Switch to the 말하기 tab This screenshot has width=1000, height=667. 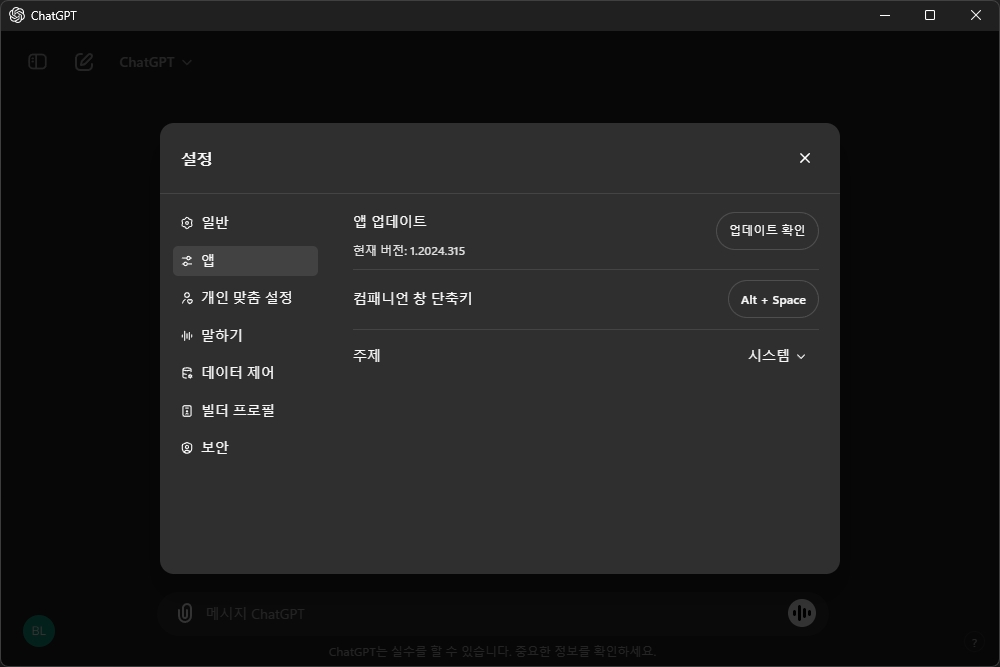[x=246, y=335]
